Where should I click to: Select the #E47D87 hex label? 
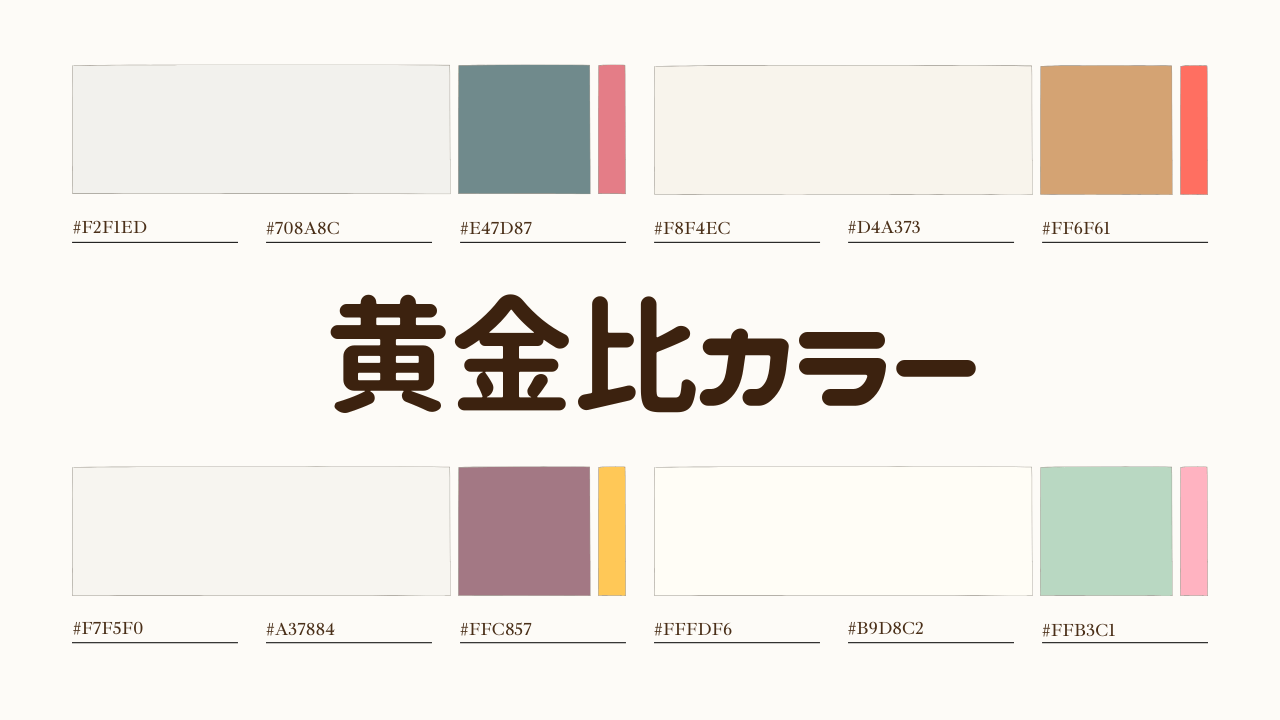coord(496,229)
